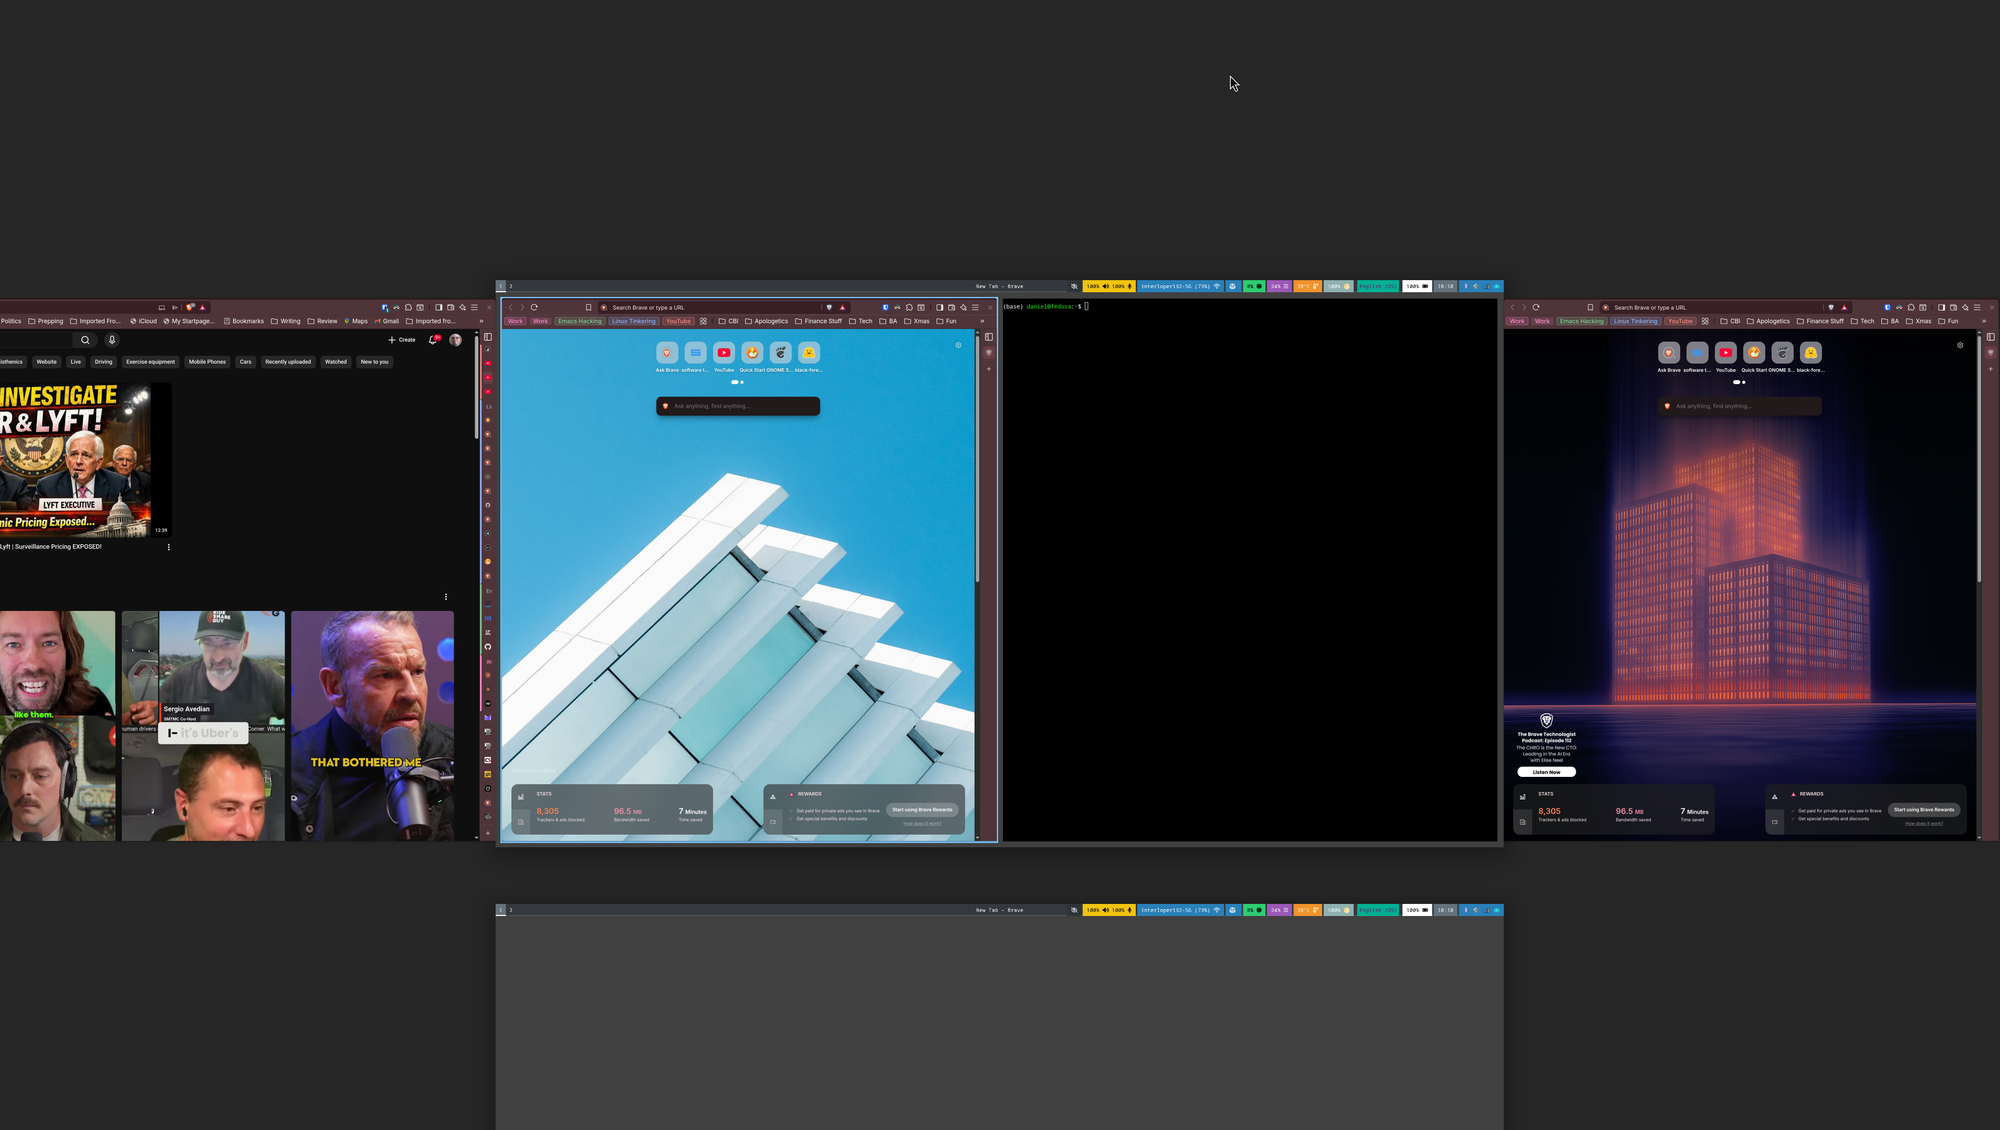Open the Brave Rewards triangle icon

point(842,307)
